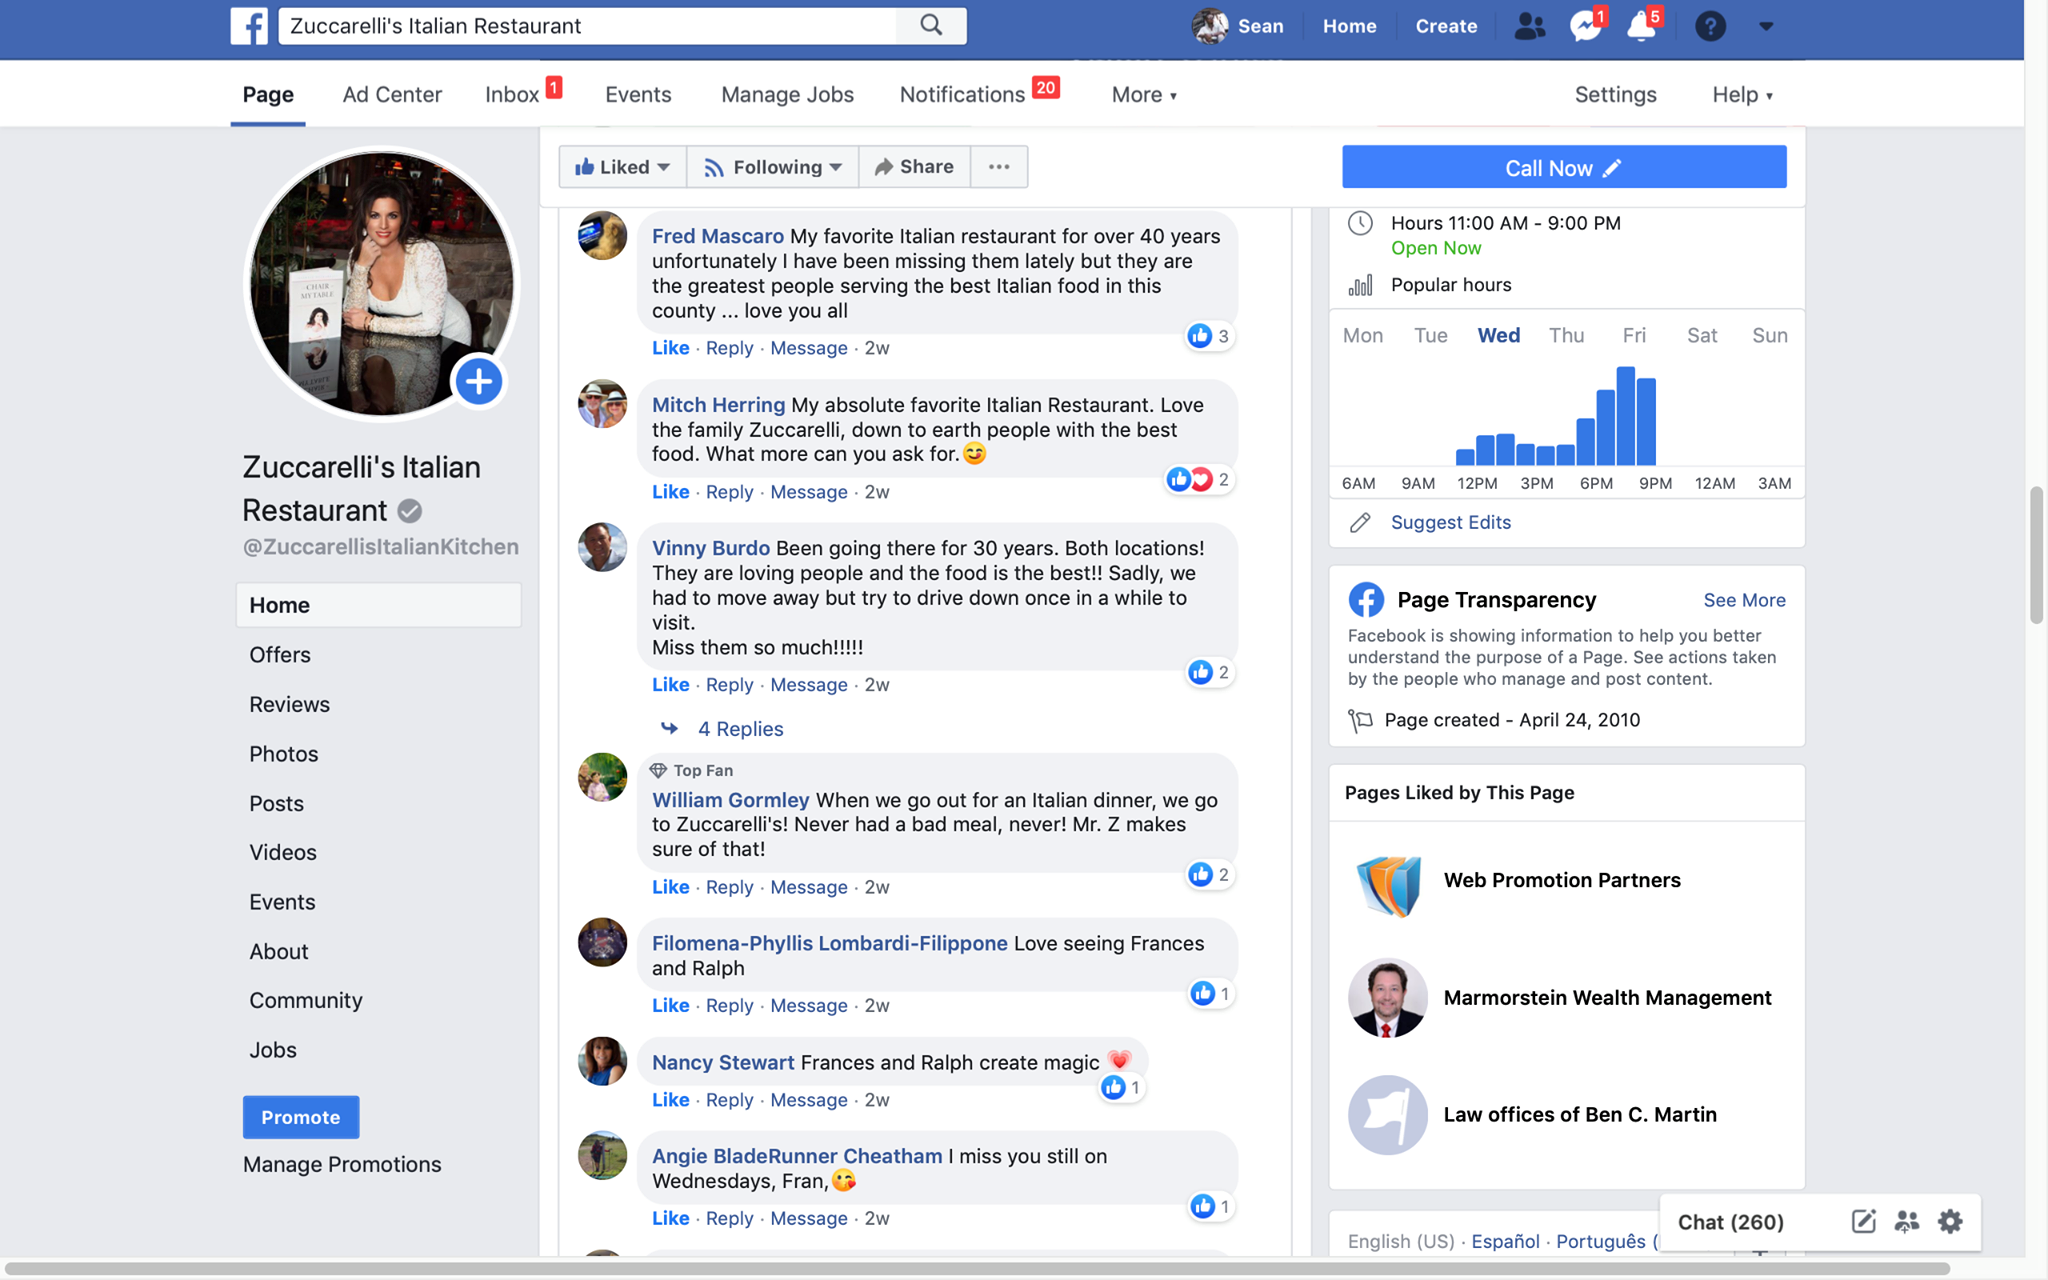The height and width of the screenshot is (1280, 2048).
Task: Expand the 4 Replies thread
Action: pos(740,729)
